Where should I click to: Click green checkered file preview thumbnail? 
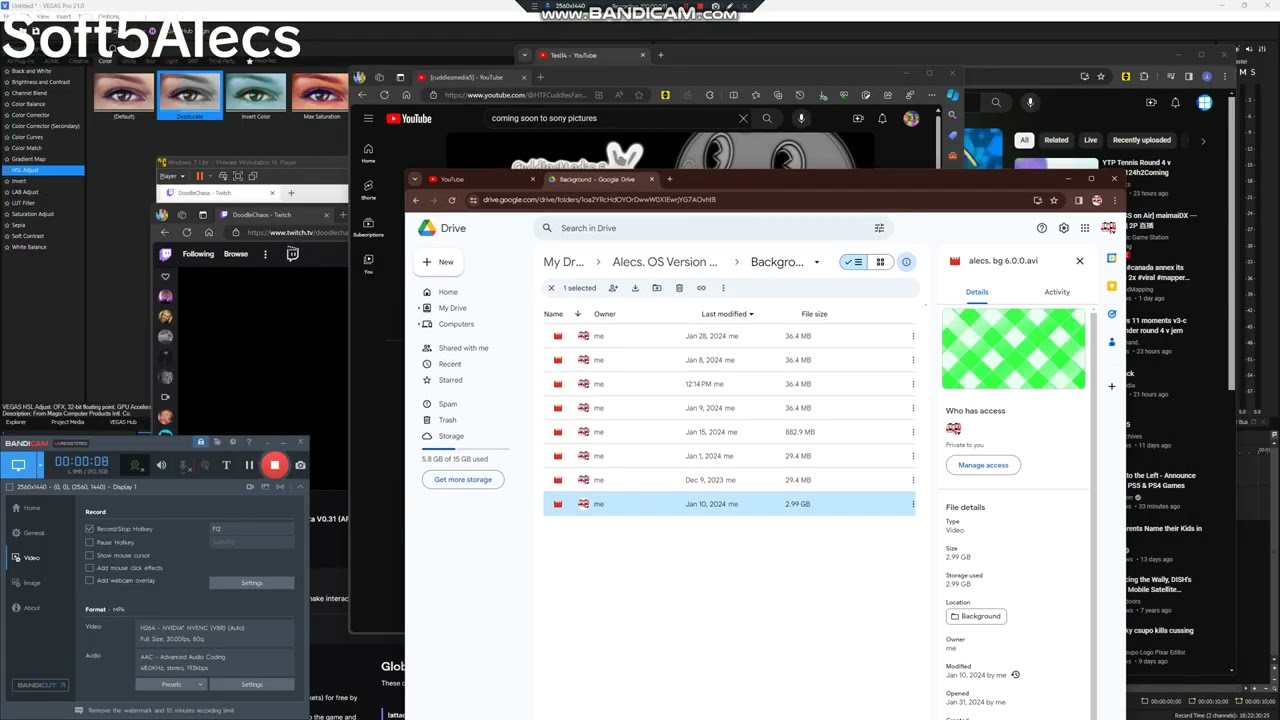pyautogui.click(x=1013, y=348)
